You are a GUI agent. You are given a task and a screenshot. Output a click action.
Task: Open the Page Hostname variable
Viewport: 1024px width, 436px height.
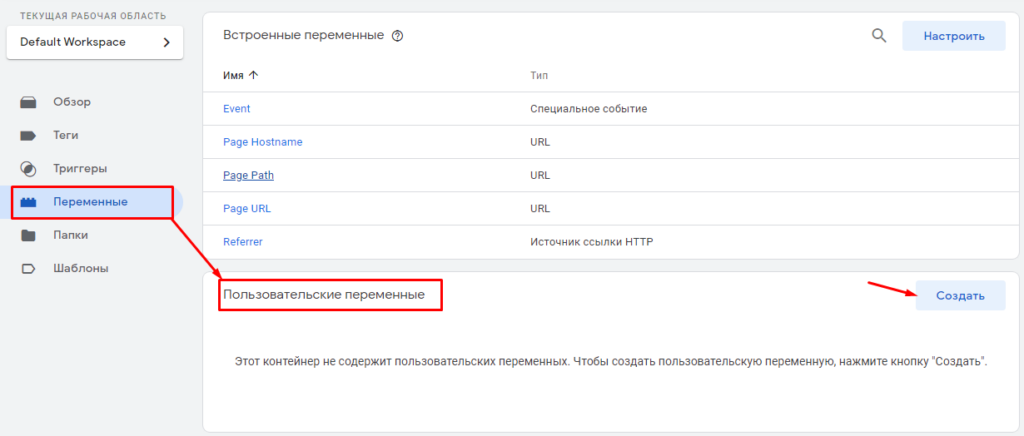262,142
